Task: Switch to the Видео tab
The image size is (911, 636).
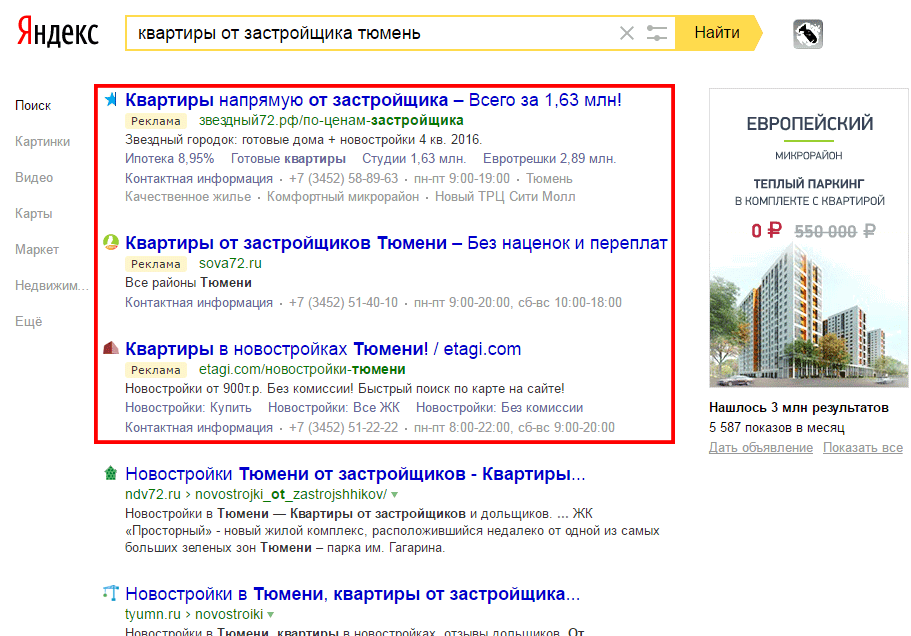Action: click(x=34, y=178)
